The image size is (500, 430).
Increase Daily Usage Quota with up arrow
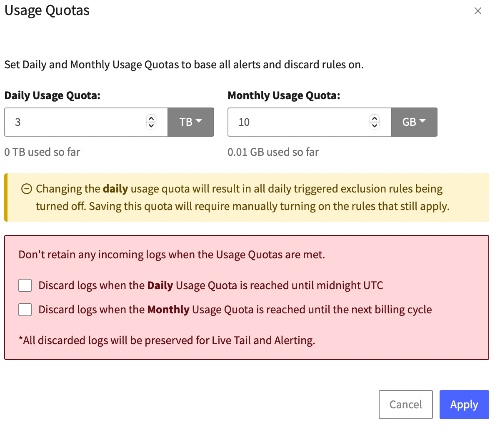coord(151,118)
